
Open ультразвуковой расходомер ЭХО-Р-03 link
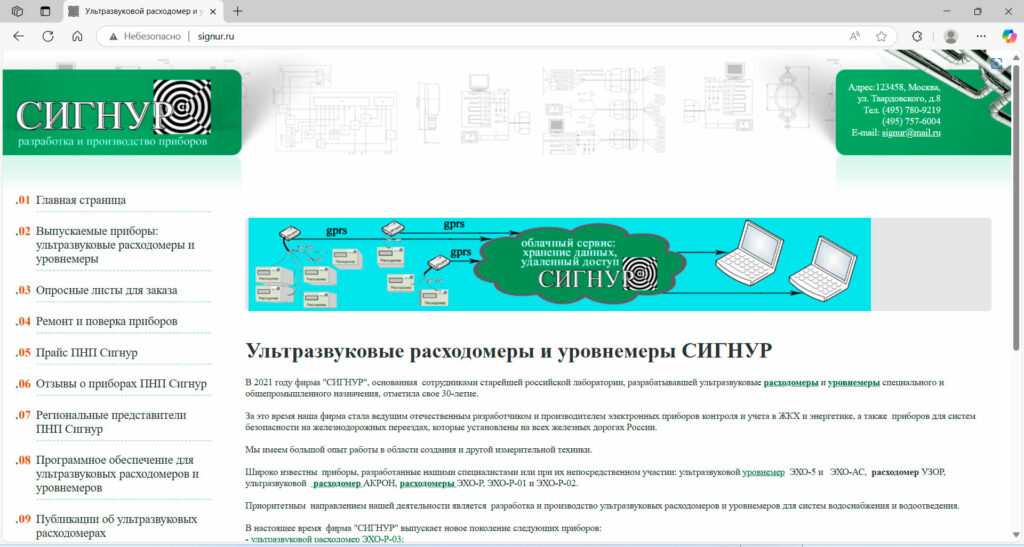pos(327,539)
